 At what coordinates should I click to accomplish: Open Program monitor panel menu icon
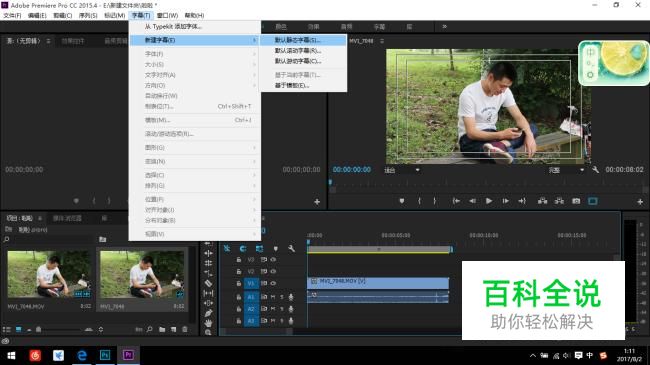coord(382,41)
